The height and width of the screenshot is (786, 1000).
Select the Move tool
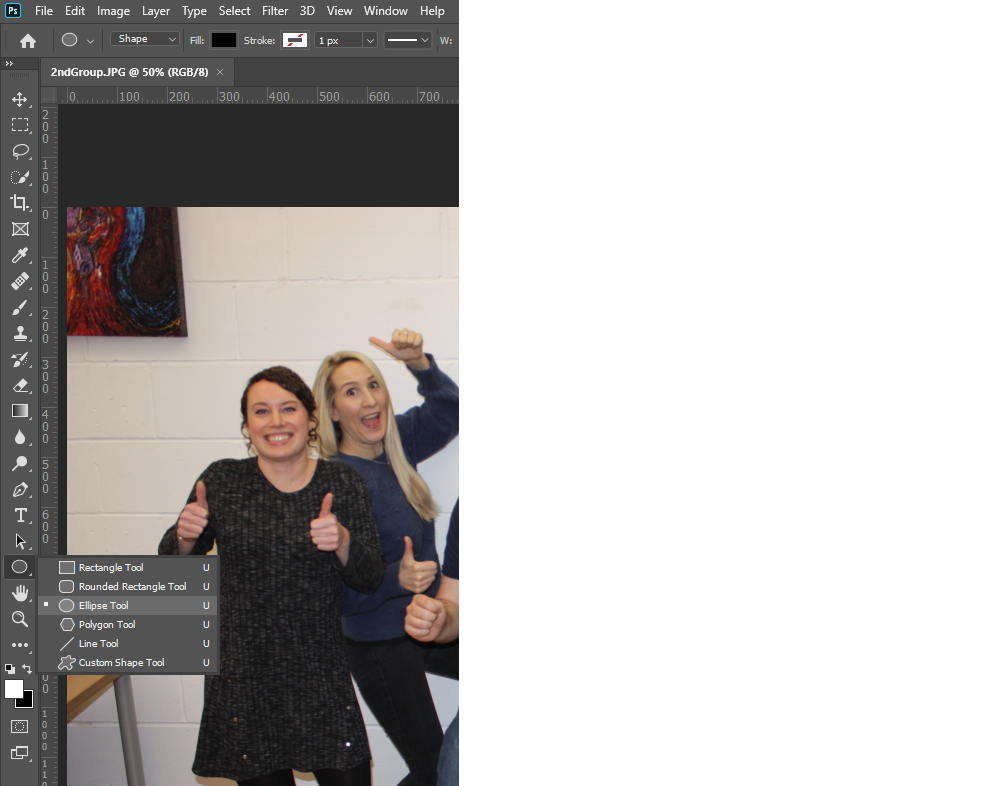click(20, 100)
